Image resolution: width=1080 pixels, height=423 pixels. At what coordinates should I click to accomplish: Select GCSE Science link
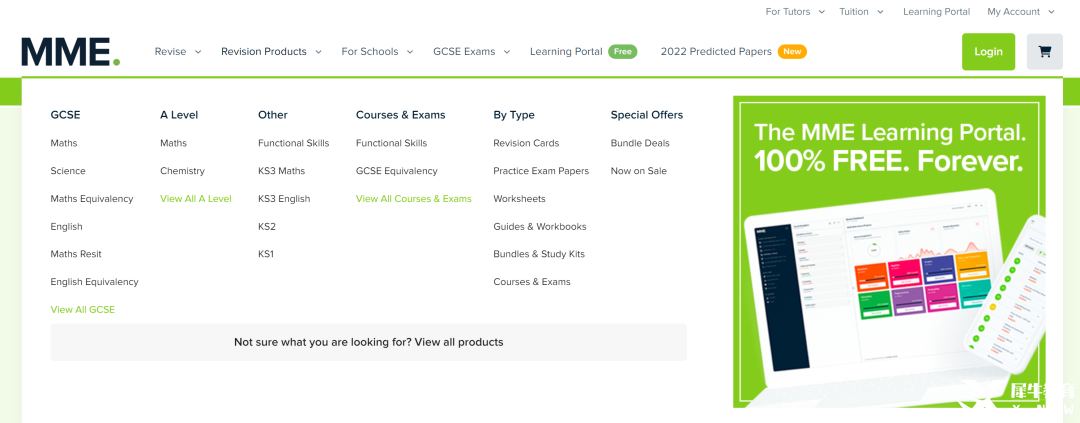pyautogui.click(x=68, y=171)
